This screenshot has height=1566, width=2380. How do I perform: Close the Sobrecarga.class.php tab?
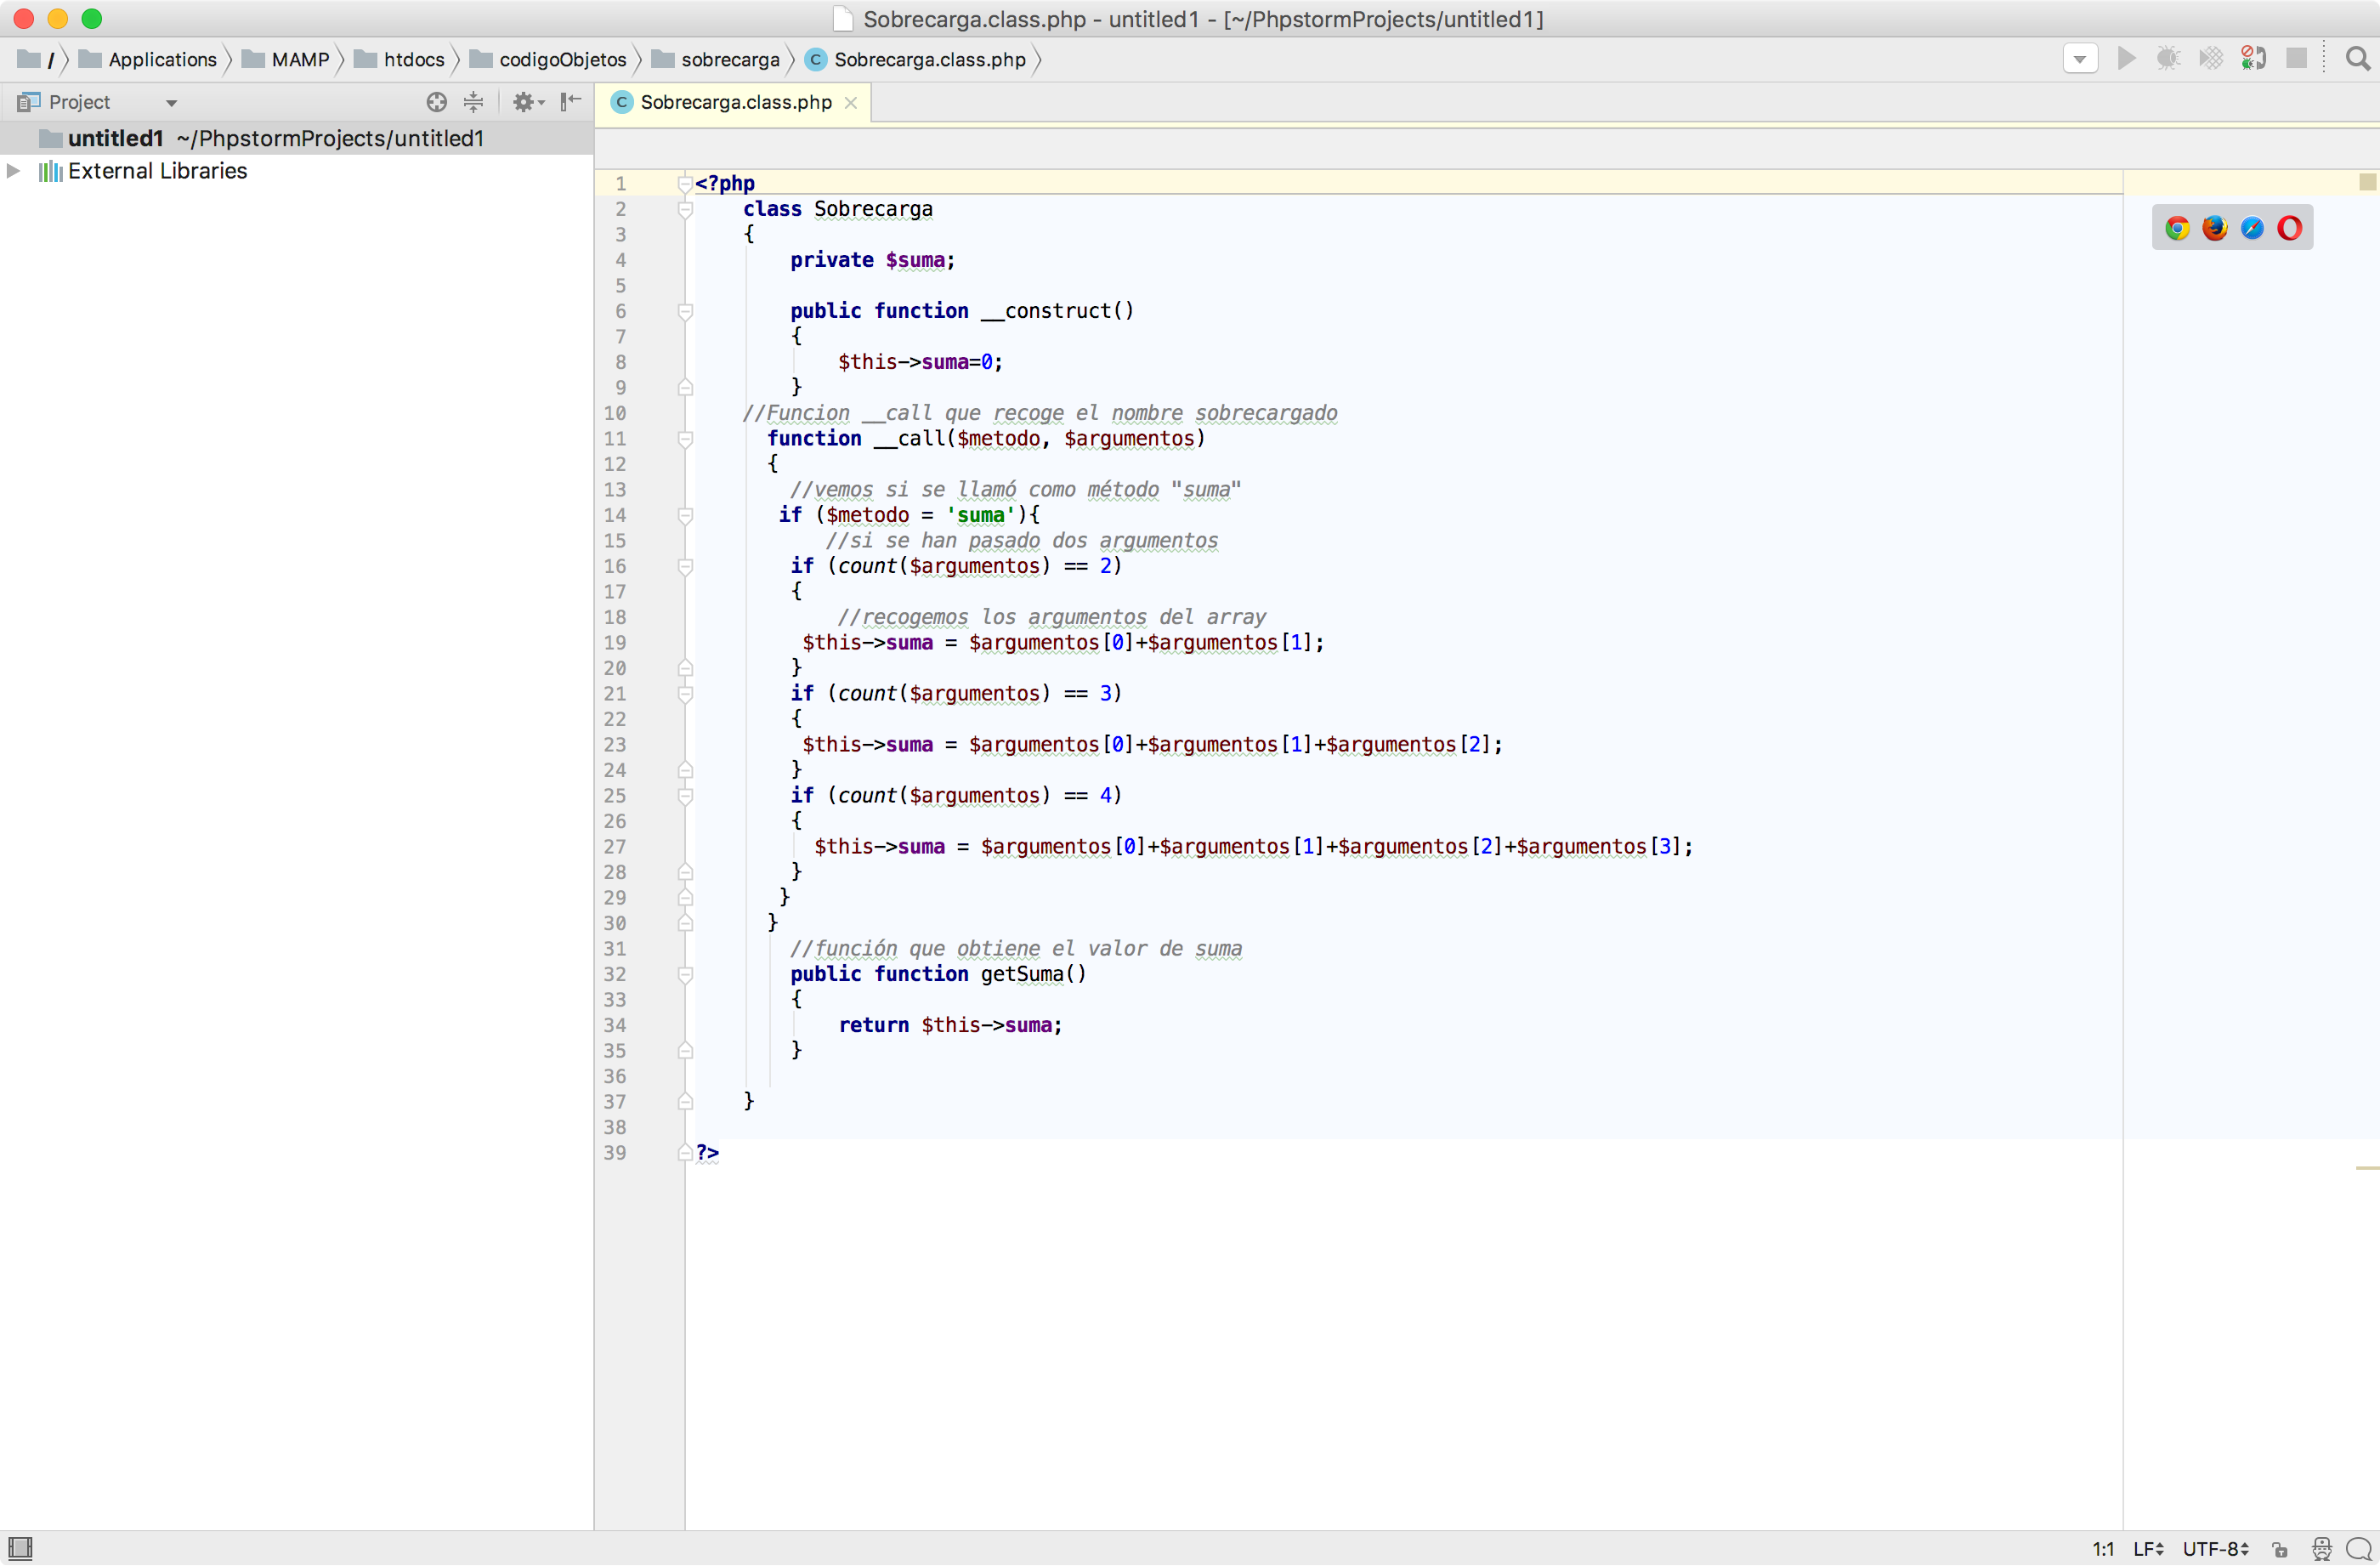pyautogui.click(x=851, y=102)
